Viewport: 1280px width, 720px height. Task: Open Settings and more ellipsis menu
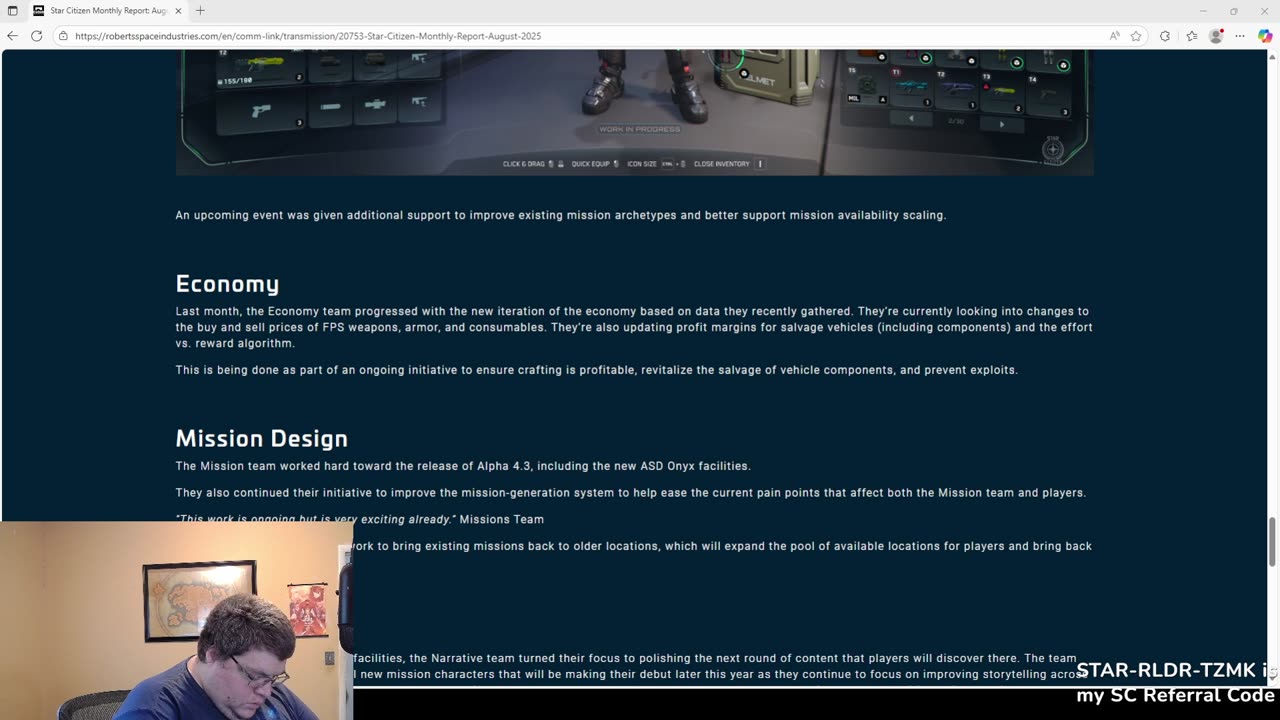point(1240,36)
